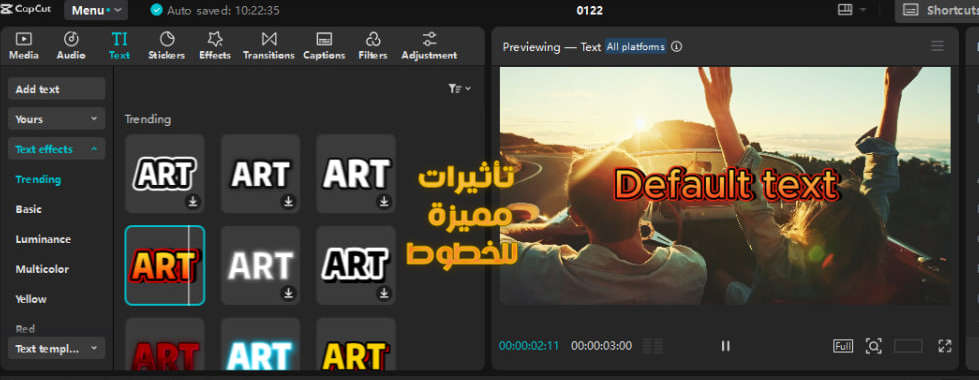Download the white glowing ART effect
Viewport: 979px width, 380px height.
point(288,293)
